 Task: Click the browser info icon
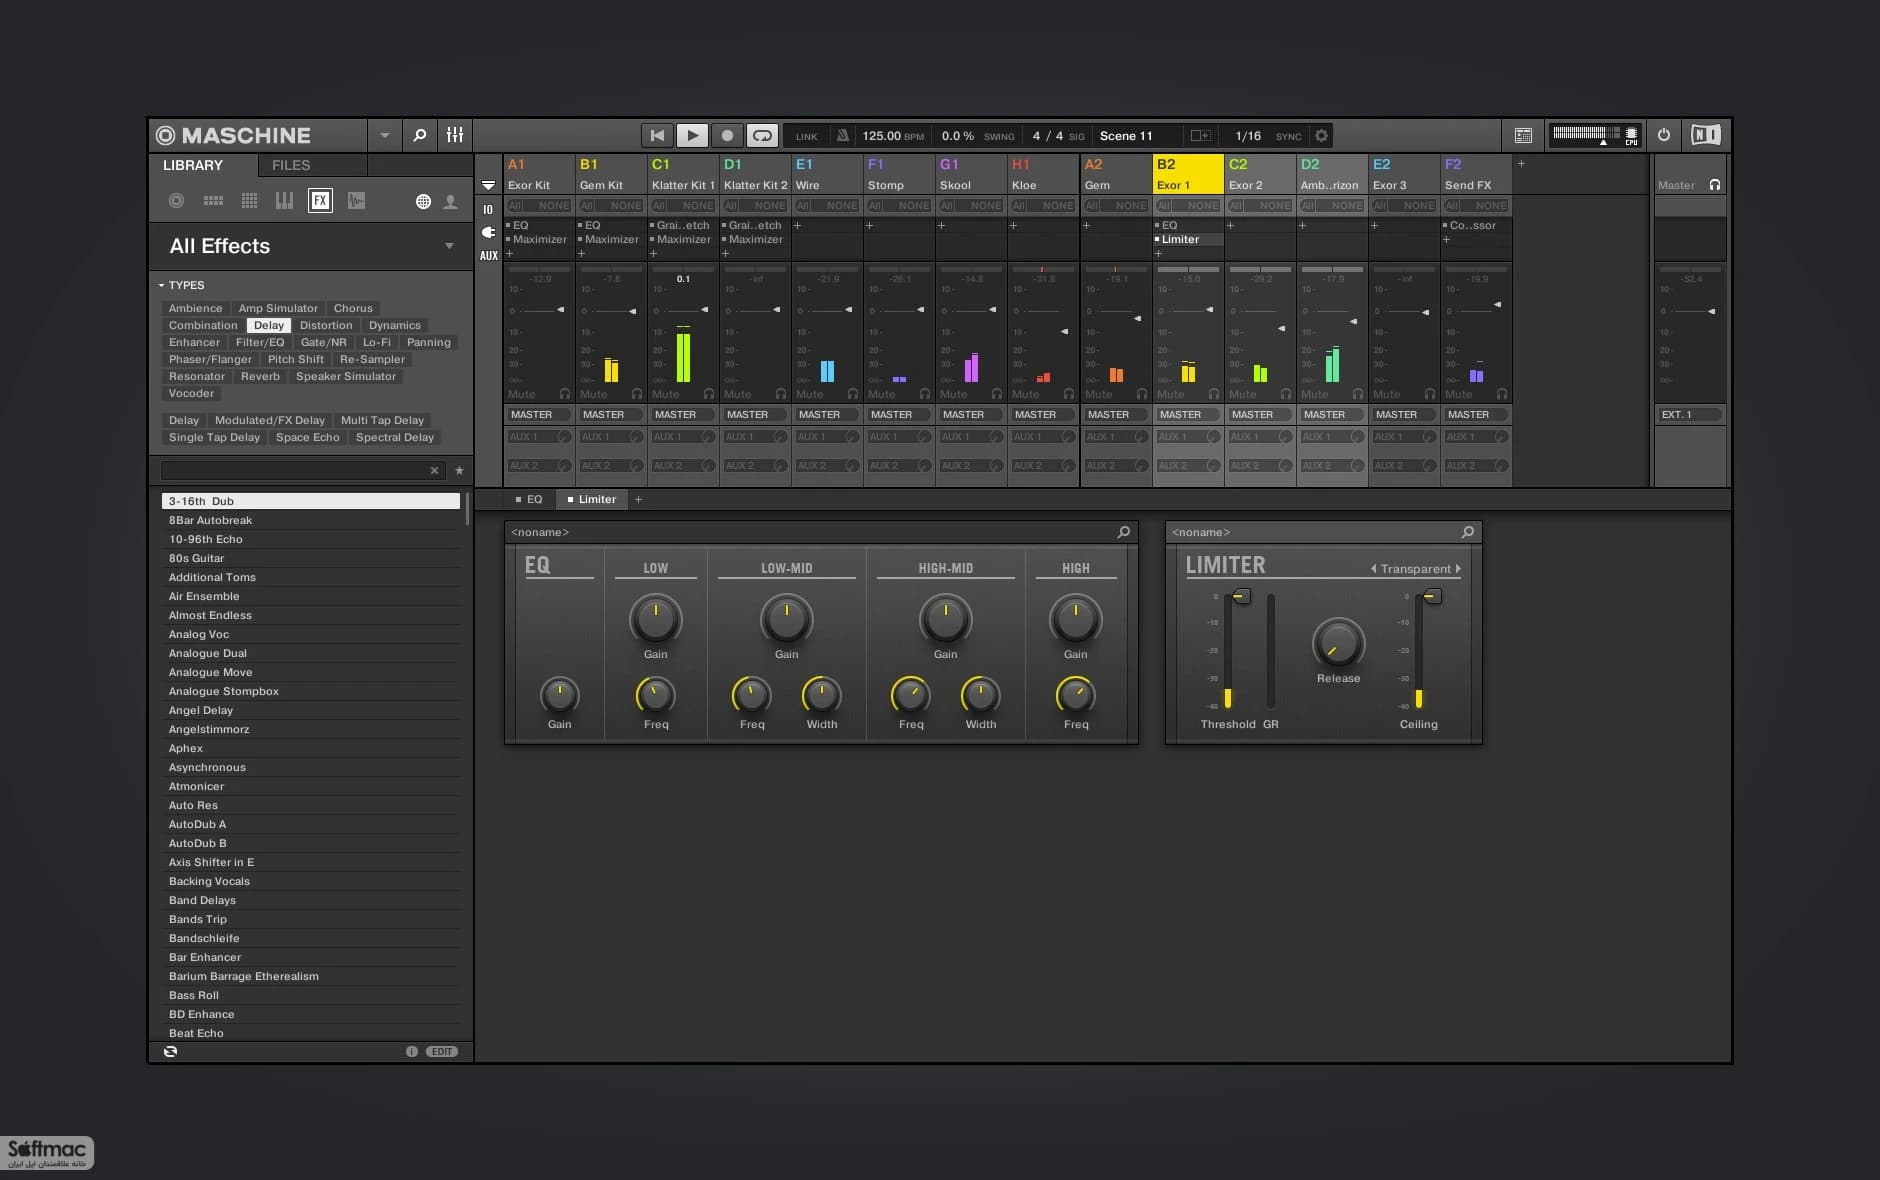click(x=411, y=1052)
